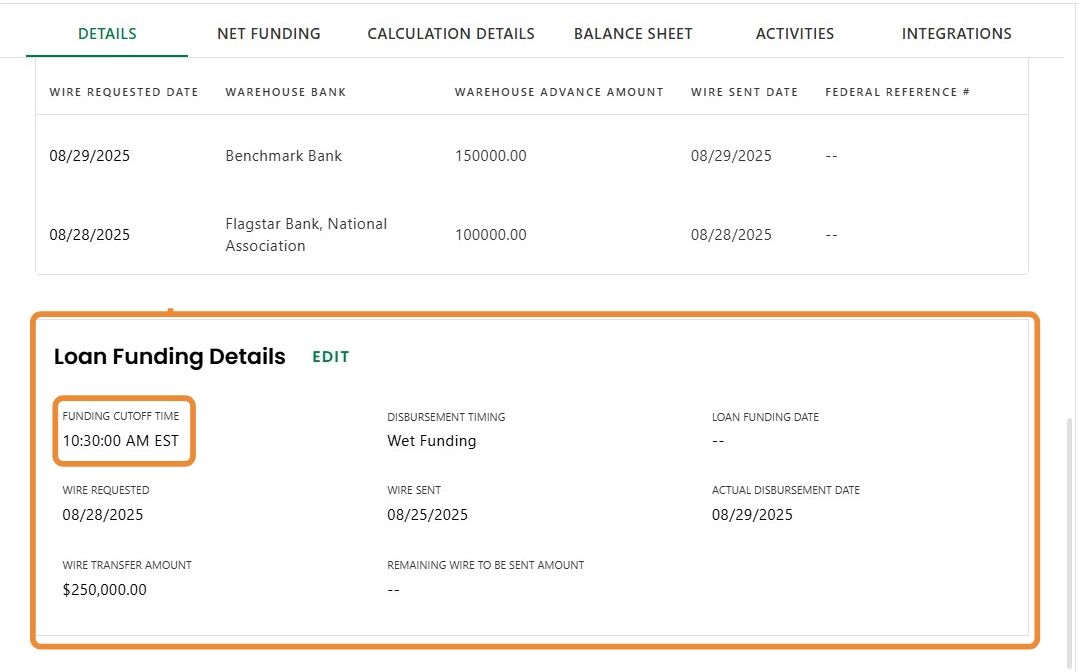Screen dimensions: 1079x672
Task: Click the Wire Requested Date column header
Action: 124,92
